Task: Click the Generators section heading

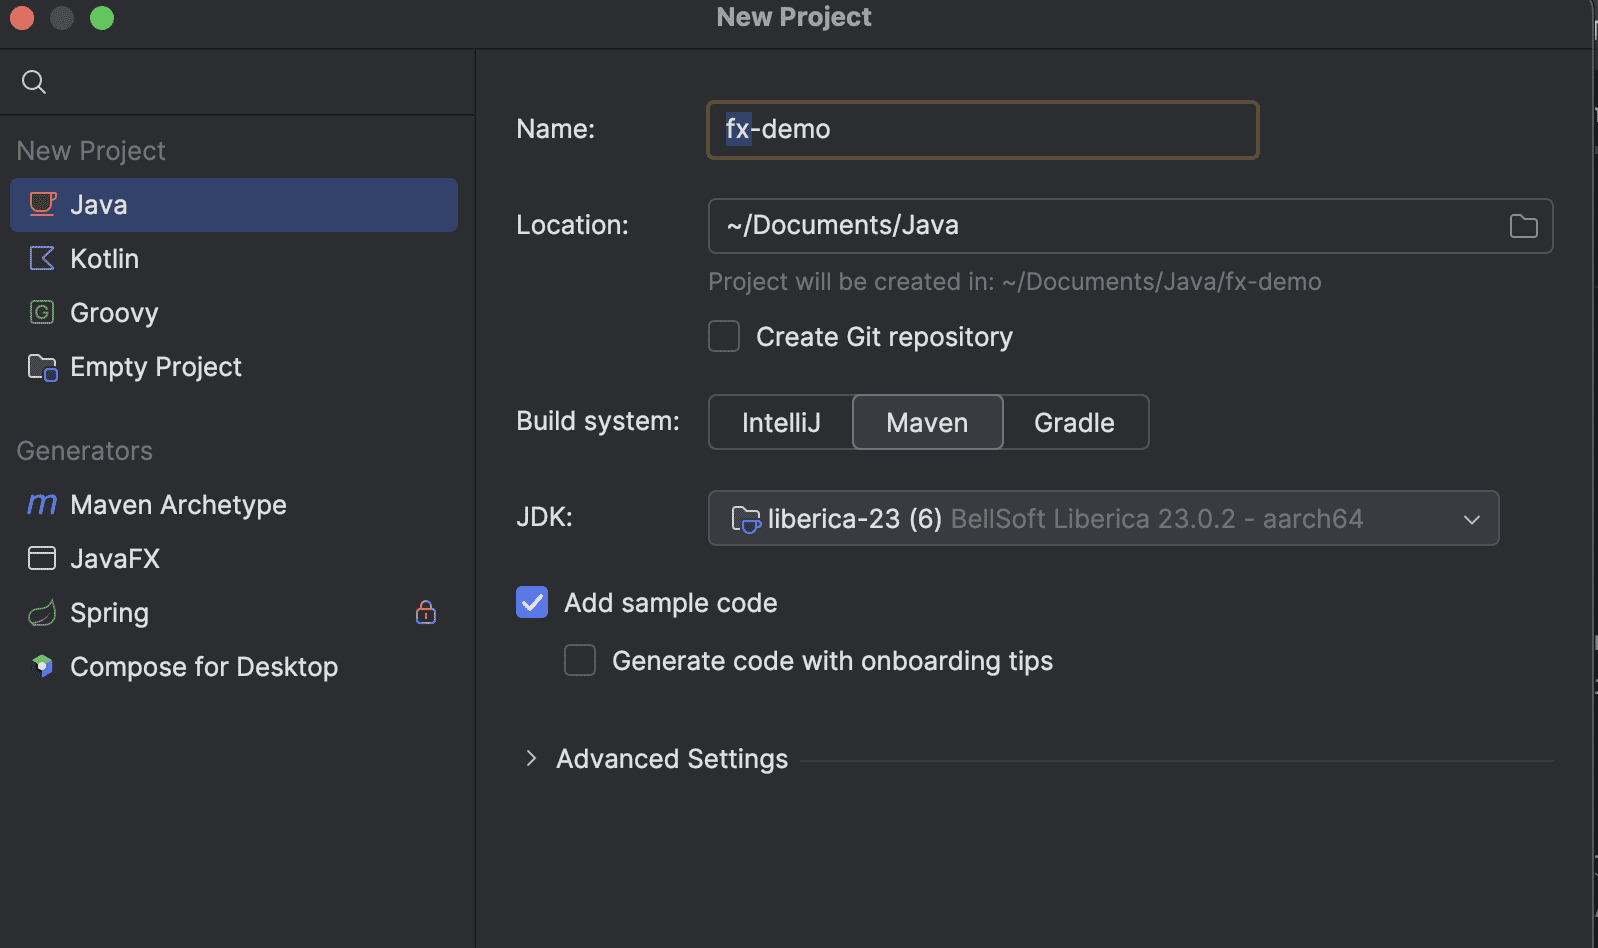Action: pyautogui.click(x=85, y=451)
